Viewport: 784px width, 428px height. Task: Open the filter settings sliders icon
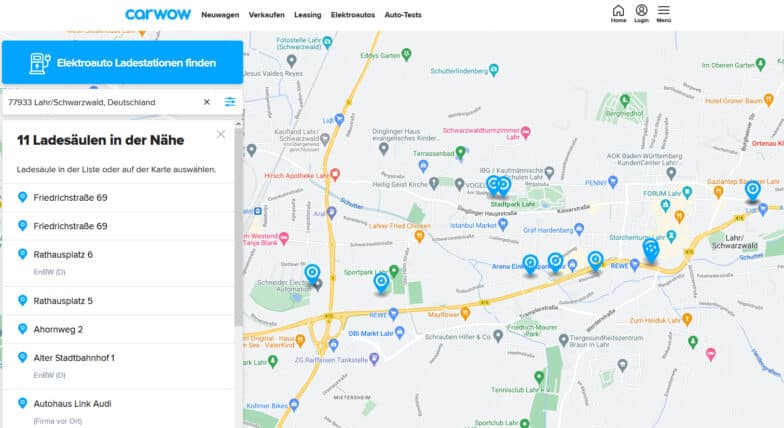230,102
